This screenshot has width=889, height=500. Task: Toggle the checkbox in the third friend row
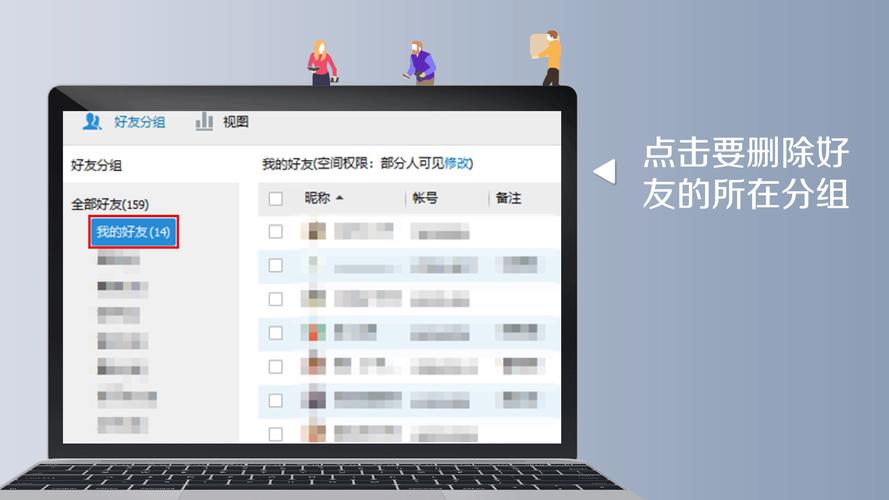tap(275, 299)
